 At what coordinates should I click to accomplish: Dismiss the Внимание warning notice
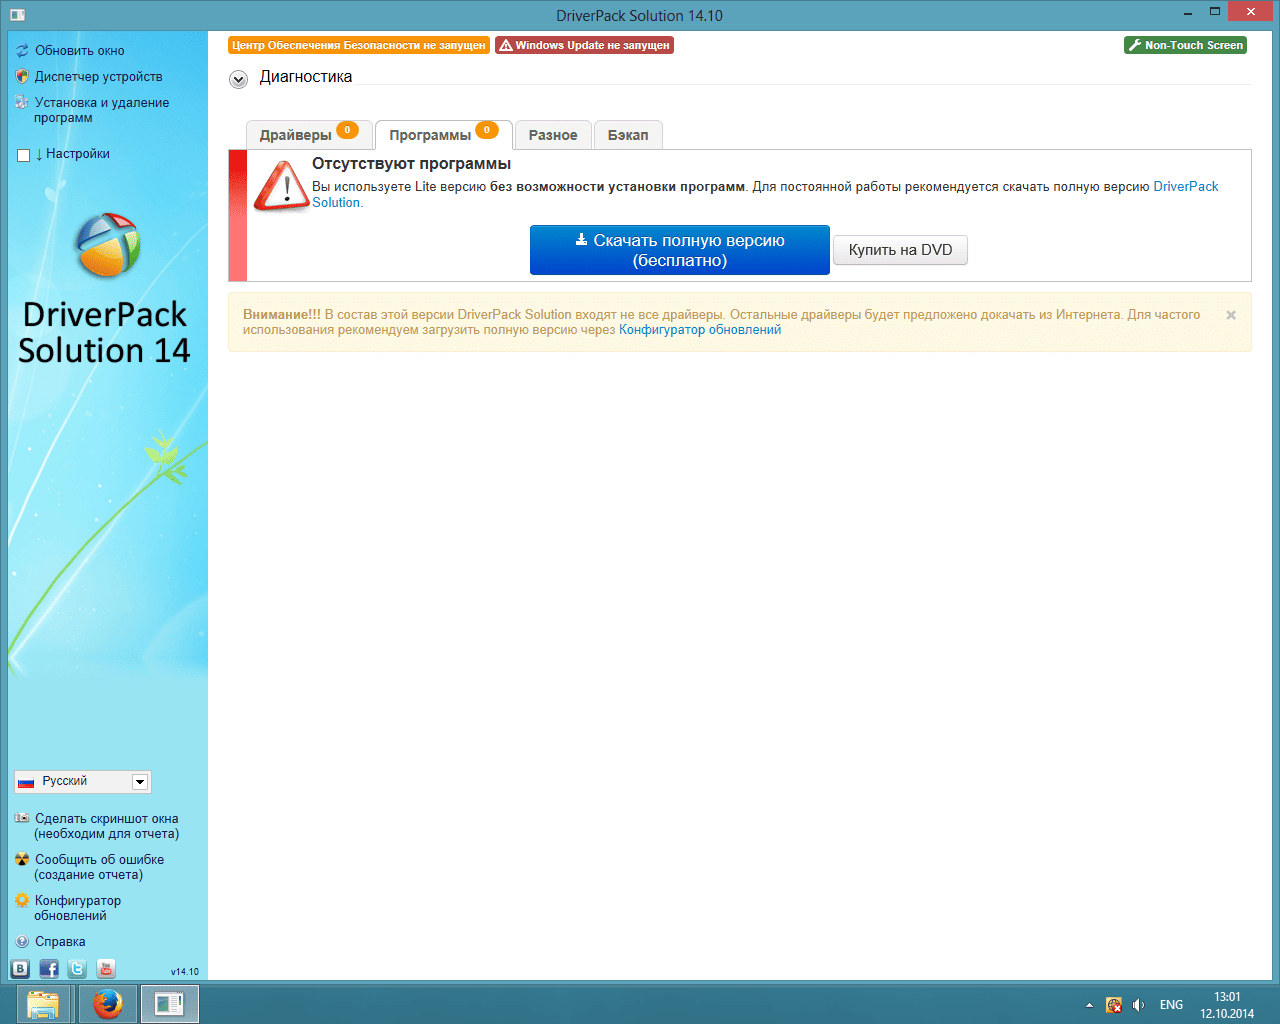coord(1231,315)
